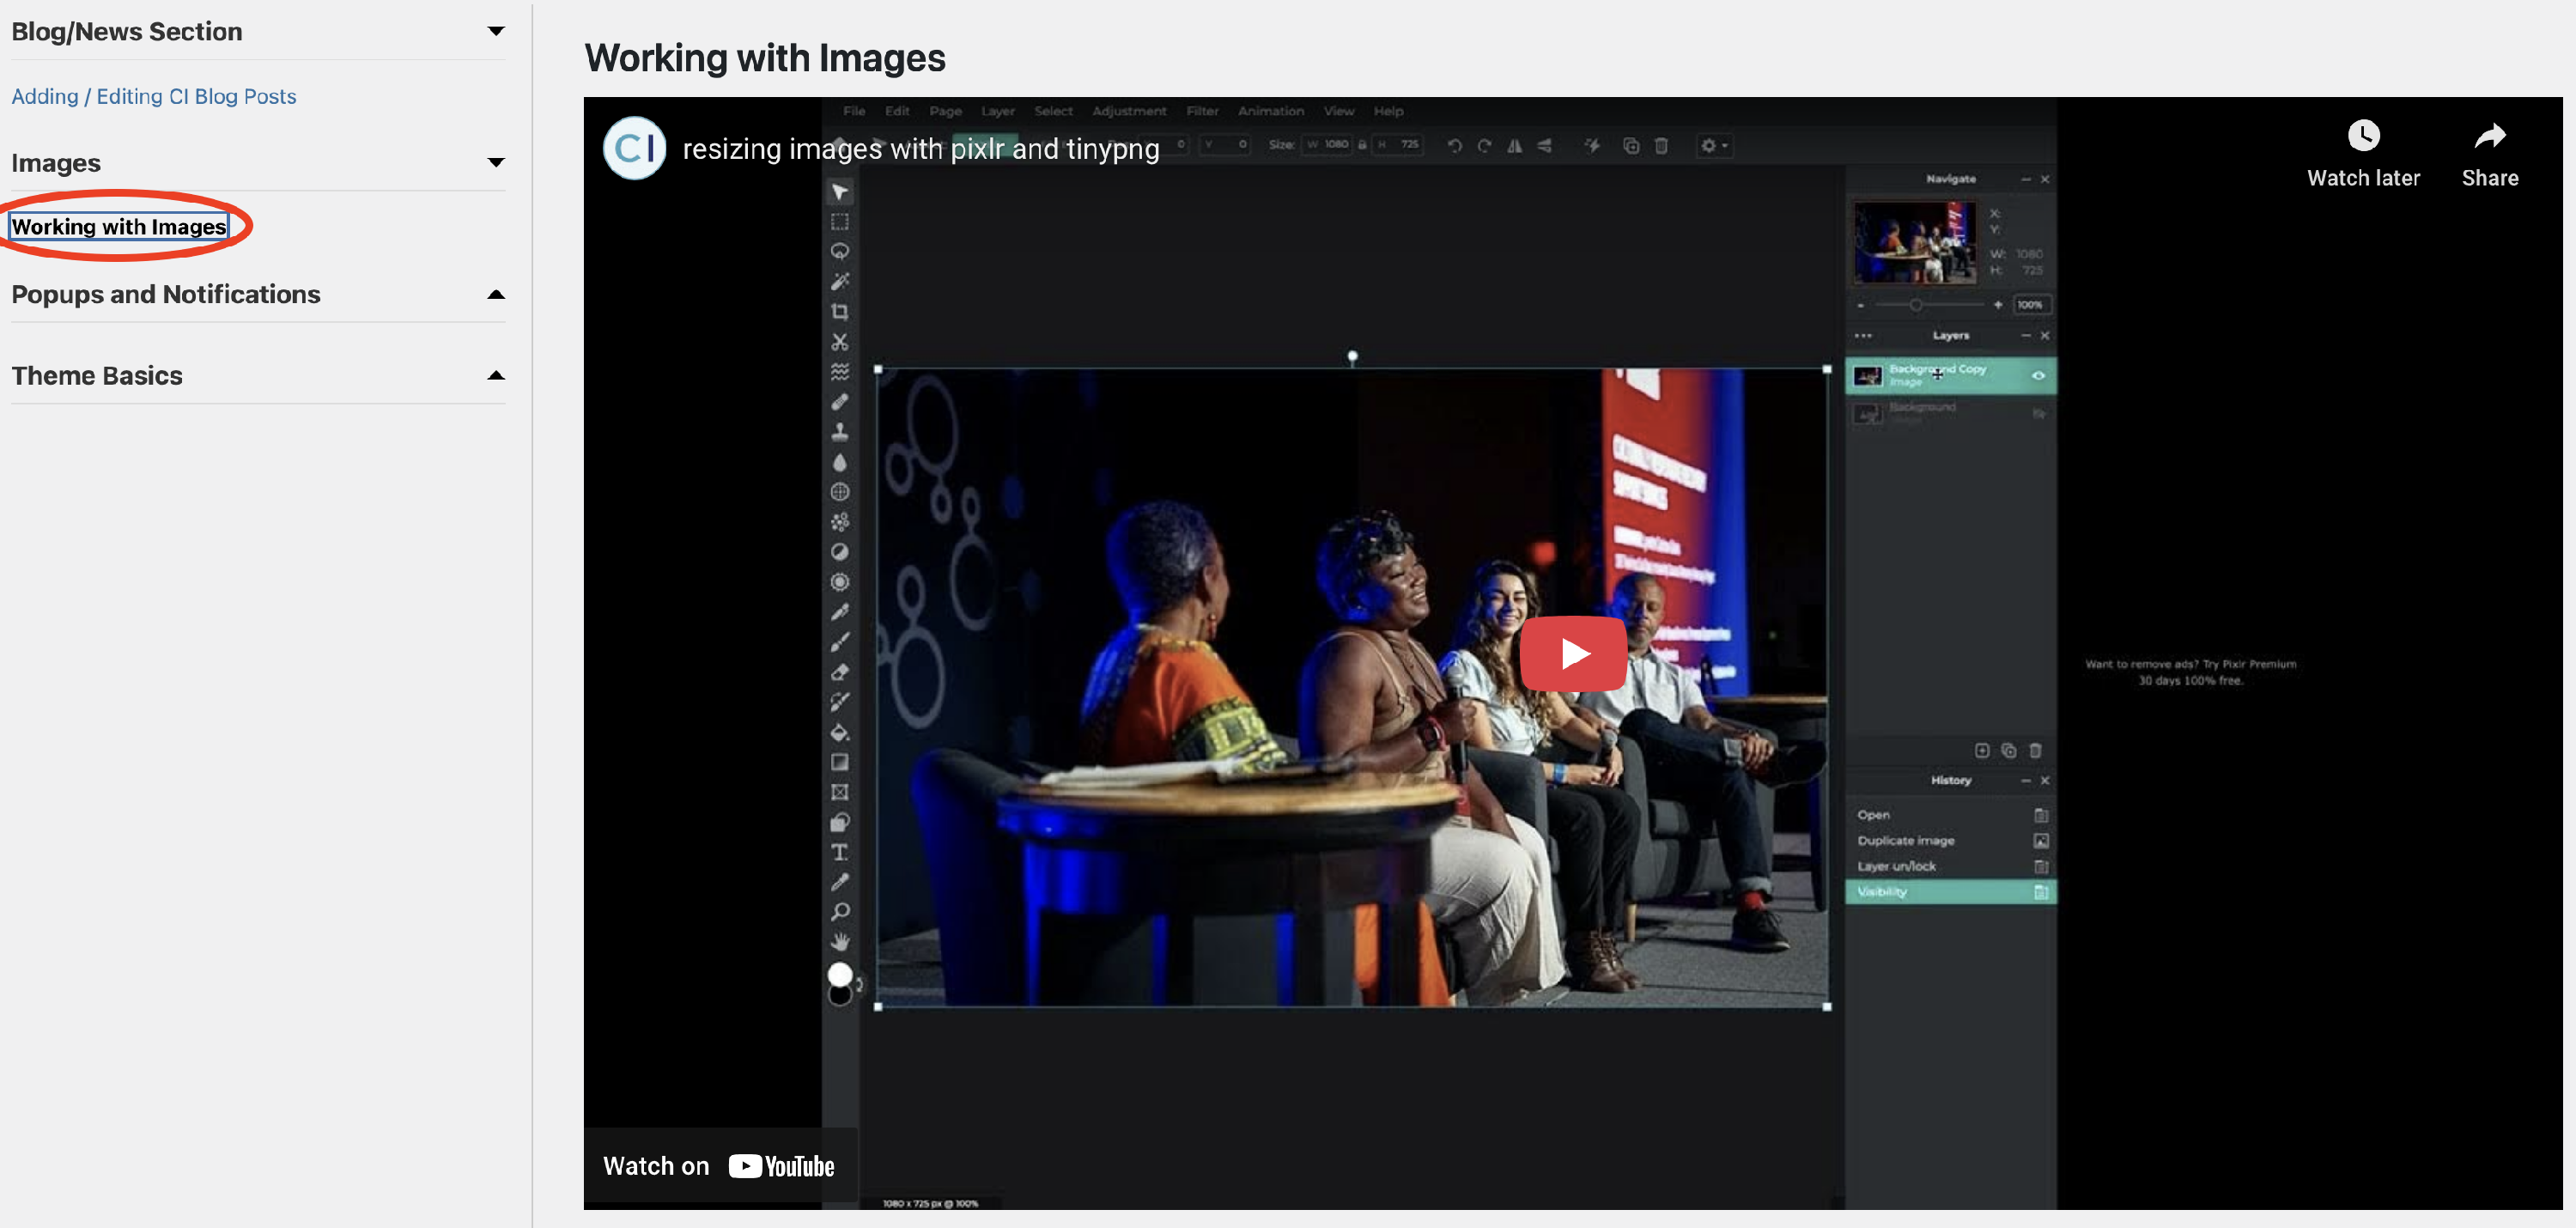Expand the Theme Basics section
The width and height of the screenshot is (2576, 1228).
(x=495, y=375)
